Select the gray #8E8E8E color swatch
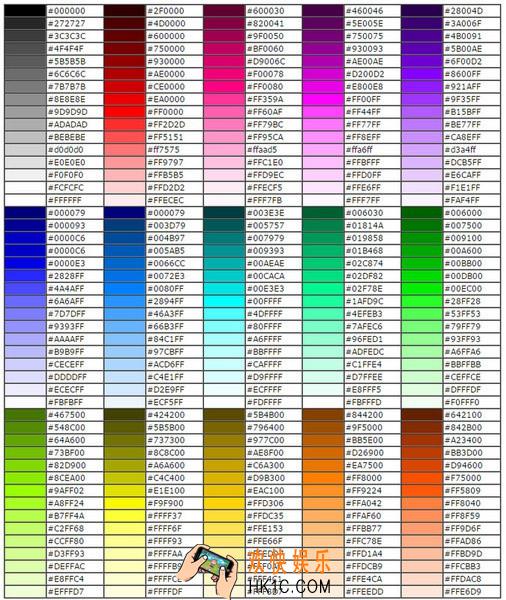The width and height of the screenshot is (506, 600). [25, 99]
